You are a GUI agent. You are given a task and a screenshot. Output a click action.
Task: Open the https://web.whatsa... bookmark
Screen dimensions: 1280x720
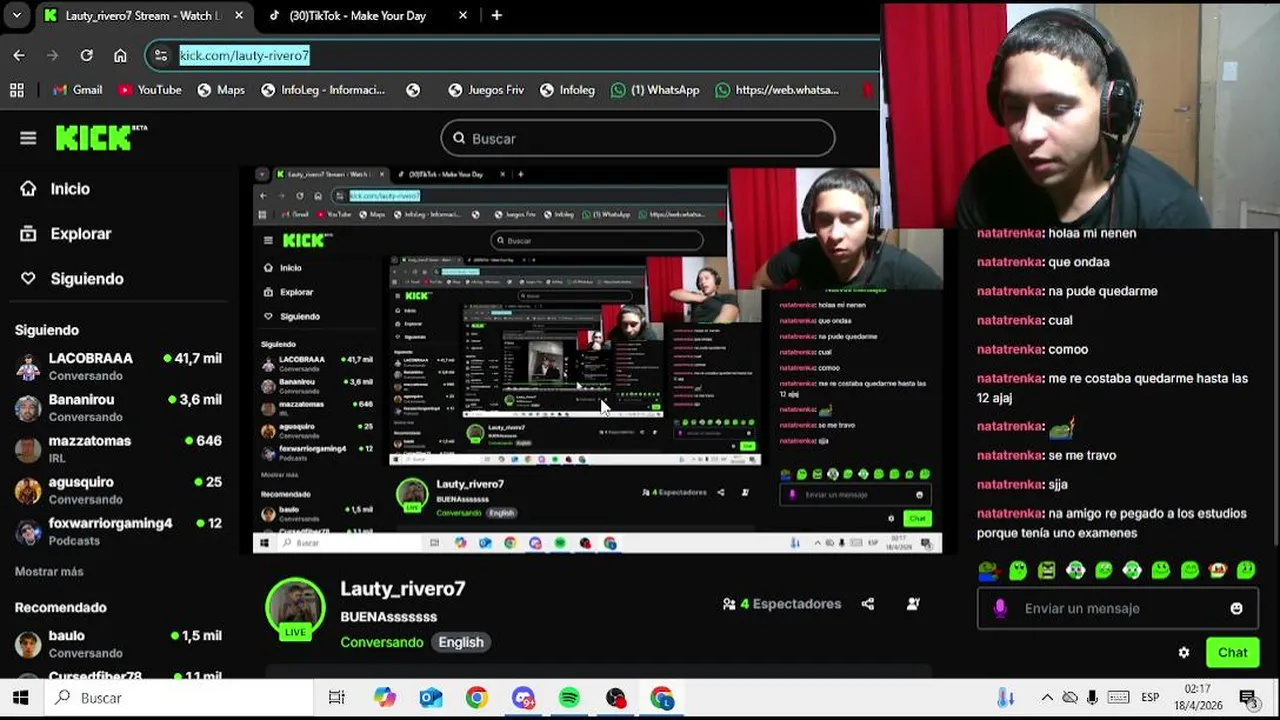click(x=777, y=90)
